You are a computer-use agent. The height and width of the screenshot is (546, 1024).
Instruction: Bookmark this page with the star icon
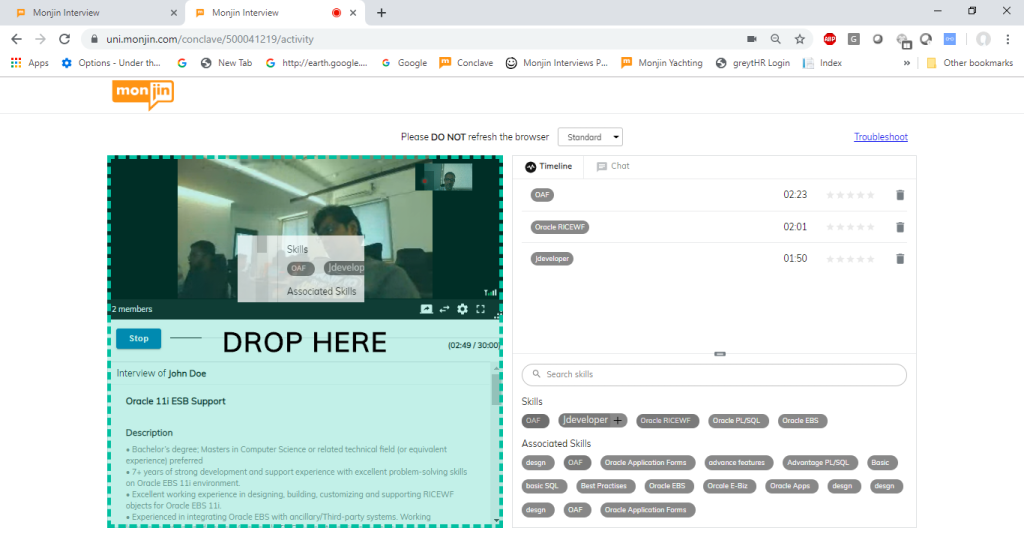(800, 39)
